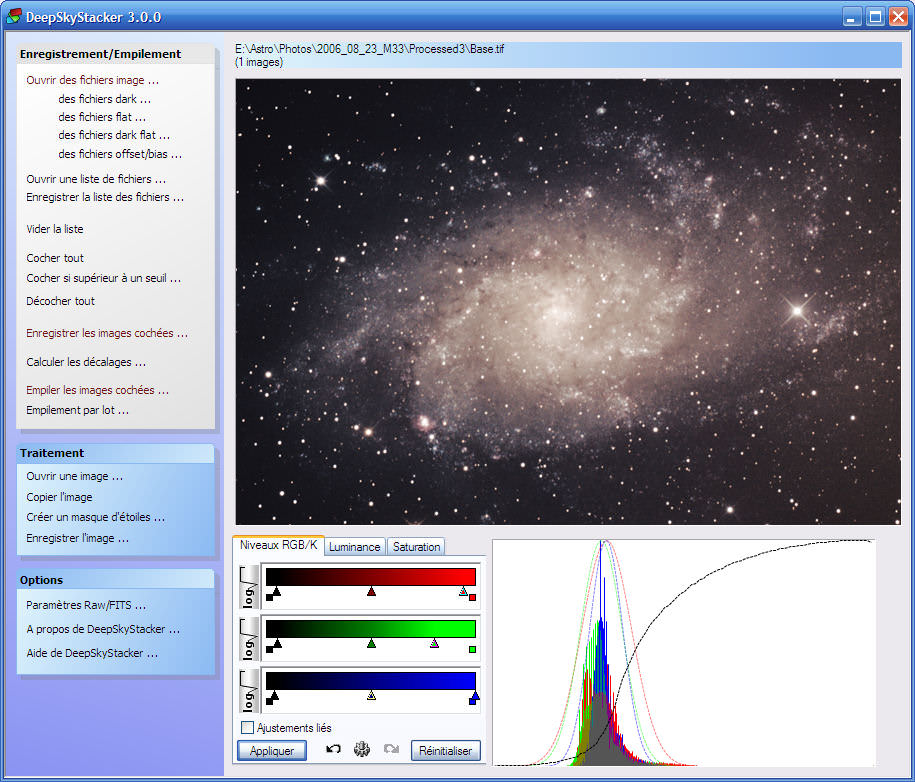This screenshot has width=915, height=782.
Task: Click the undo arrow icon
Action: coord(333,749)
